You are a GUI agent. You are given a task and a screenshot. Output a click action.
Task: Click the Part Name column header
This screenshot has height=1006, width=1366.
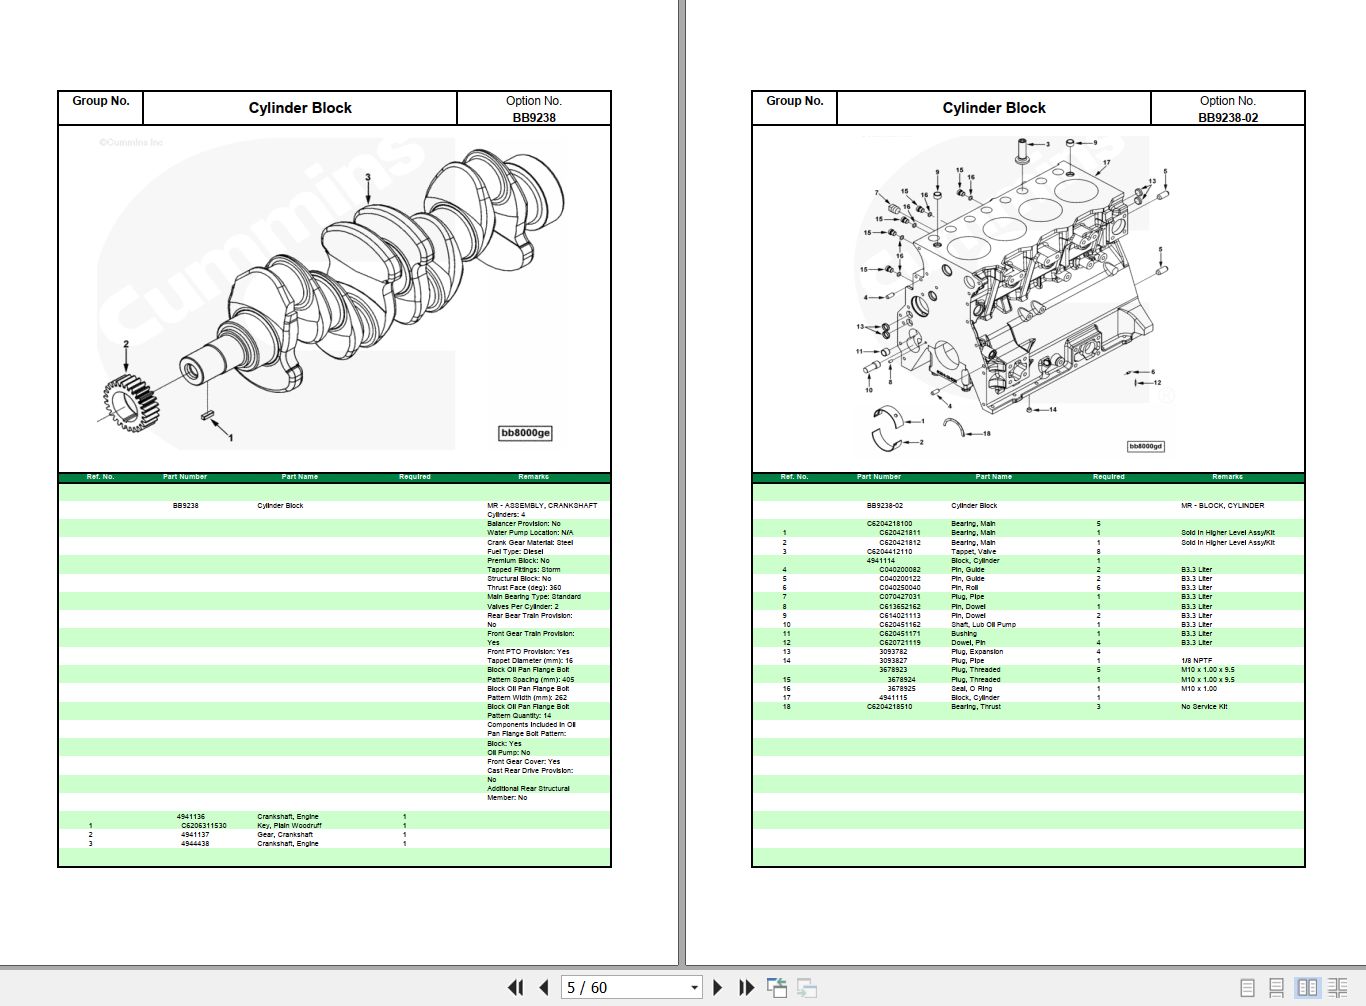click(x=299, y=477)
